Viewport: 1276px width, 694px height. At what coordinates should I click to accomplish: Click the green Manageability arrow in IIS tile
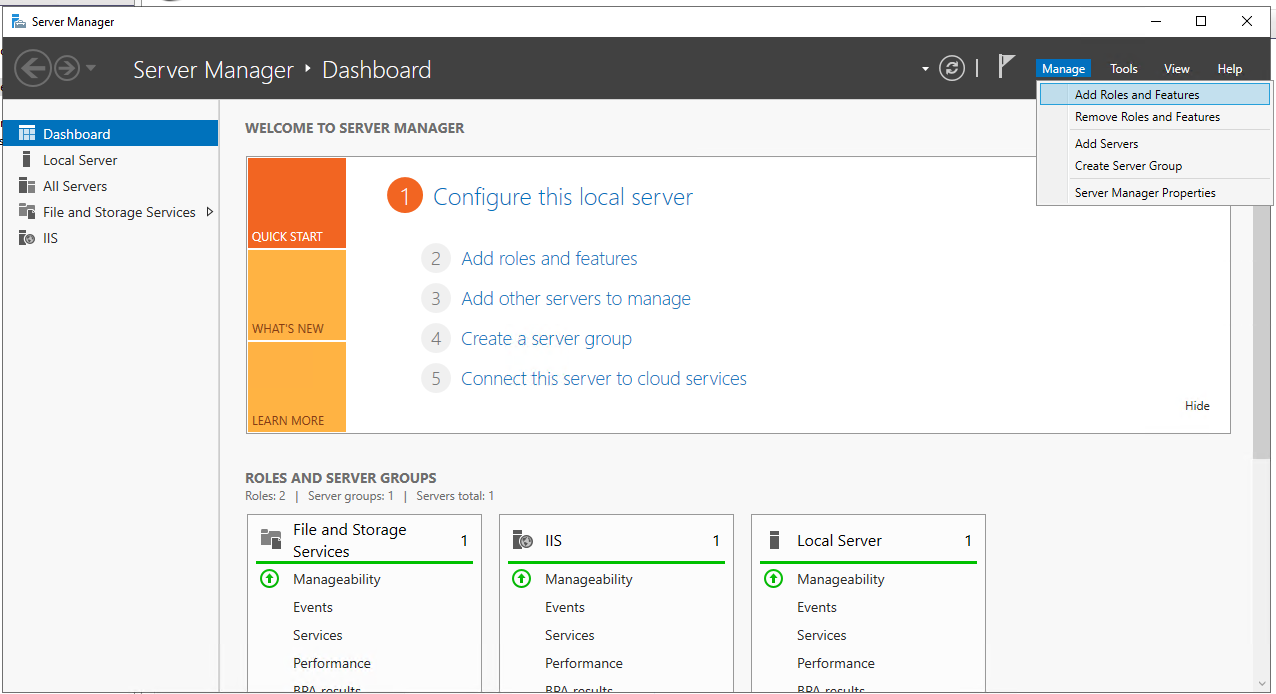[x=521, y=579]
